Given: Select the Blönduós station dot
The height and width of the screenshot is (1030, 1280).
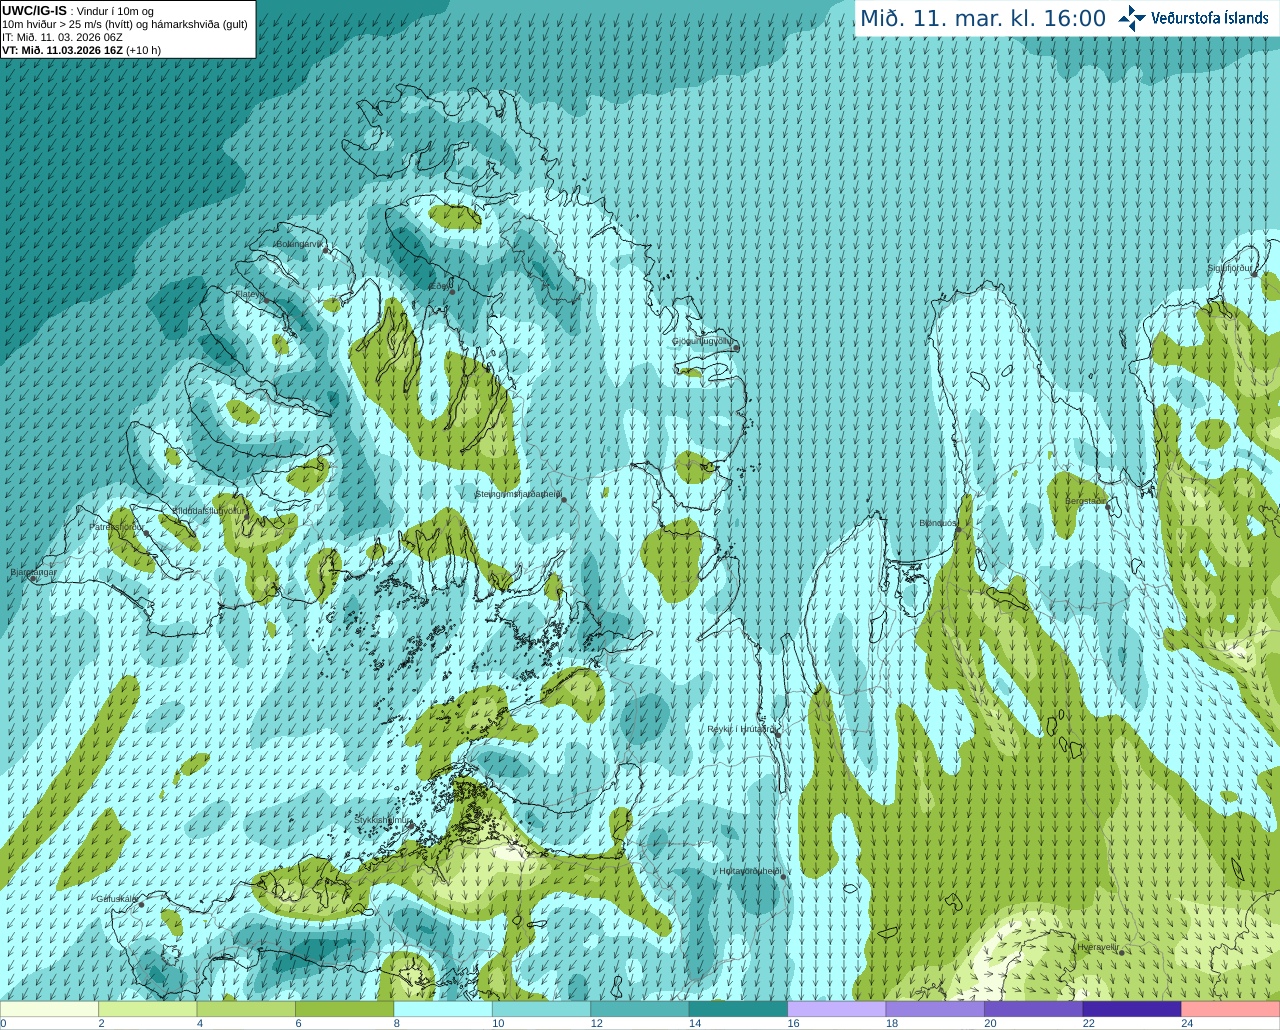Looking at the screenshot, I should pyautogui.click(x=958, y=529).
